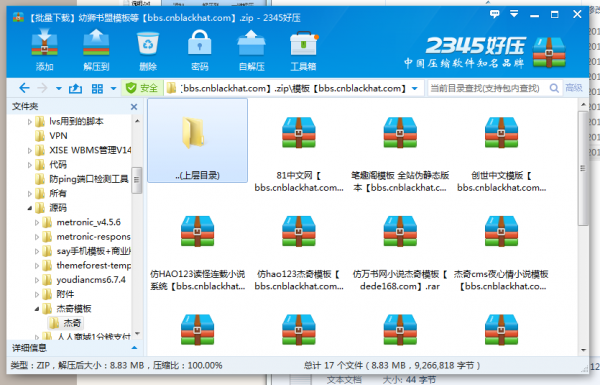600x385 pixels.
Task: Select the 仿hao123杰奇模板 archive
Action: pyautogui.click(x=299, y=252)
